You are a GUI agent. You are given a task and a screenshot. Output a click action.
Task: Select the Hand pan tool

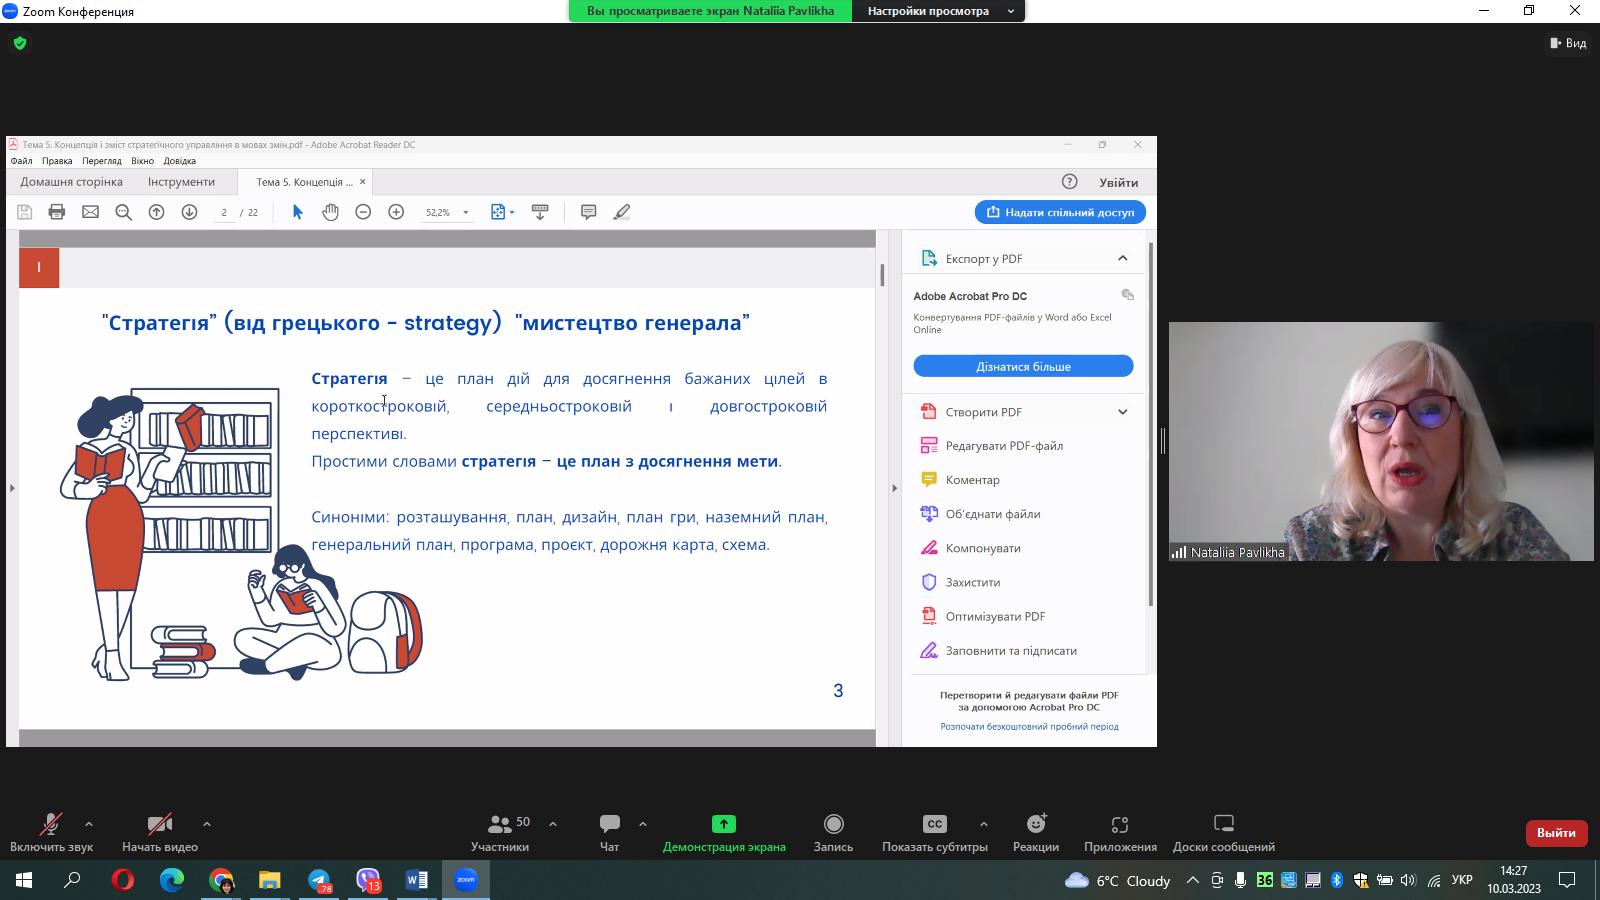click(x=330, y=212)
